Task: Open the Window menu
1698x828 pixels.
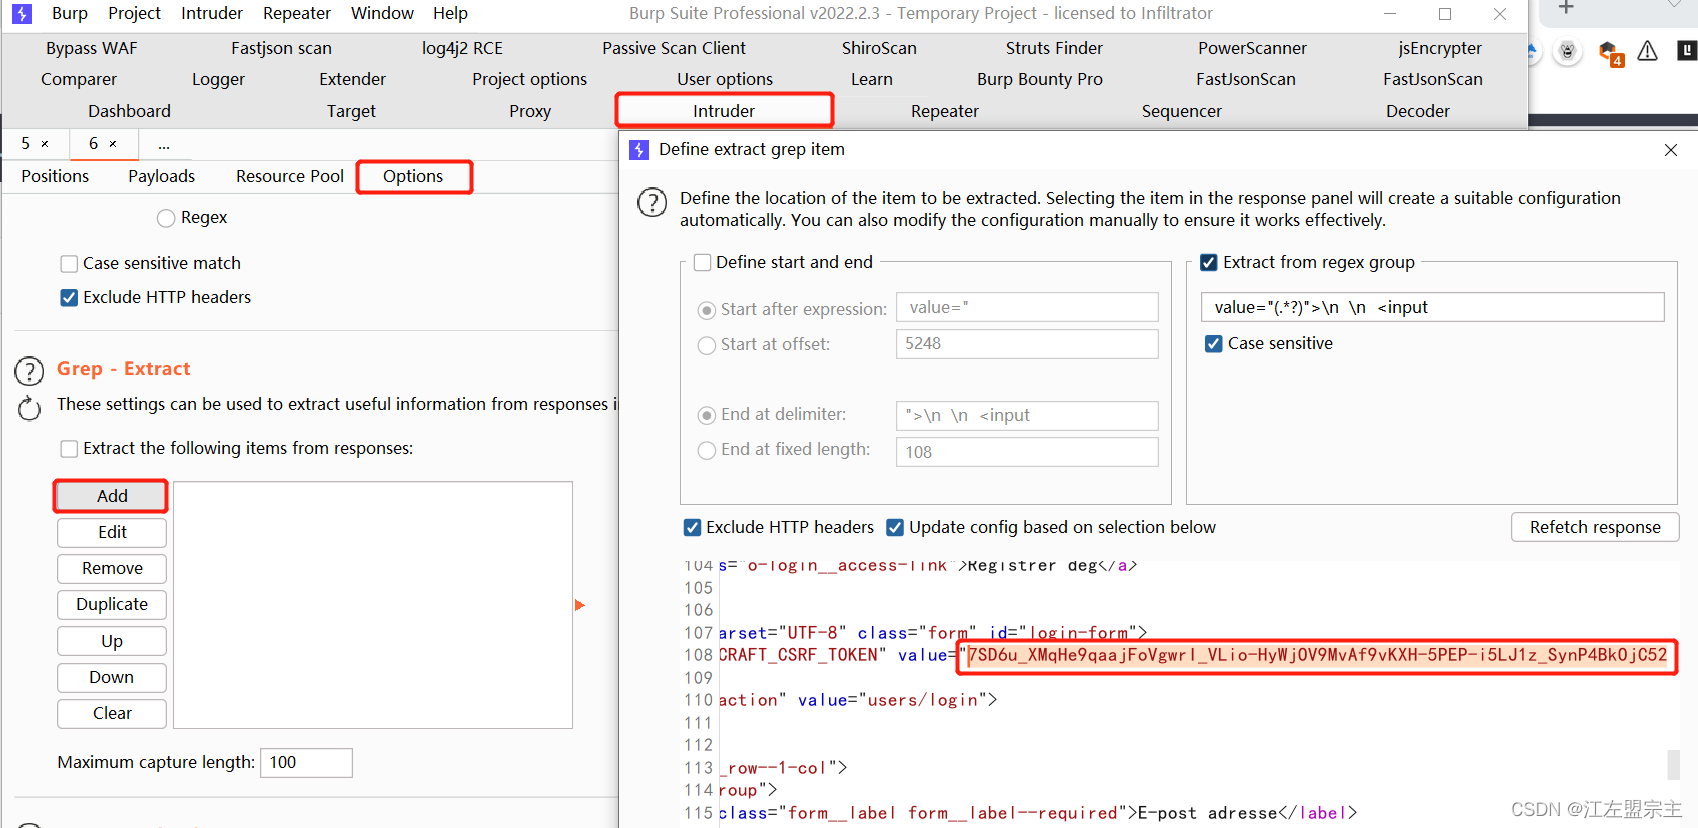Action: [382, 13]
